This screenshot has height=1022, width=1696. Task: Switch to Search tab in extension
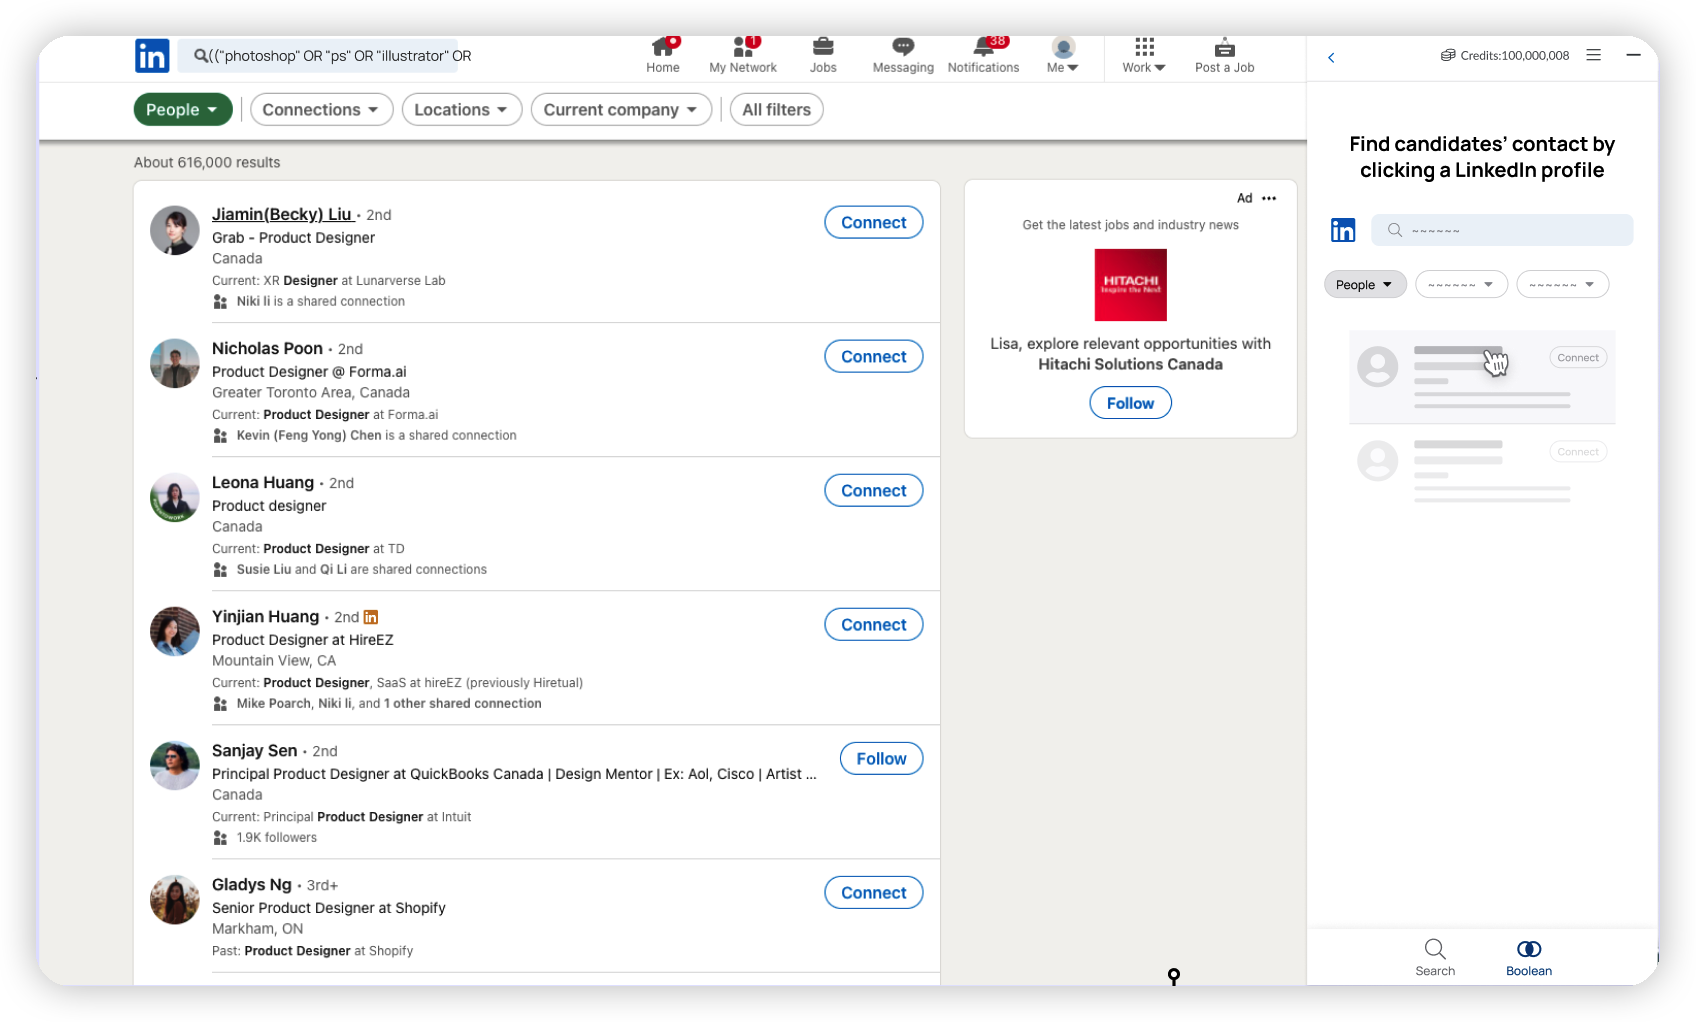coord(1435,957)
